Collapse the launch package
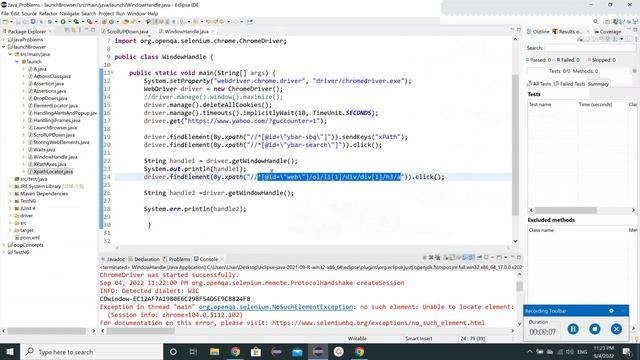 pos(17,62)
